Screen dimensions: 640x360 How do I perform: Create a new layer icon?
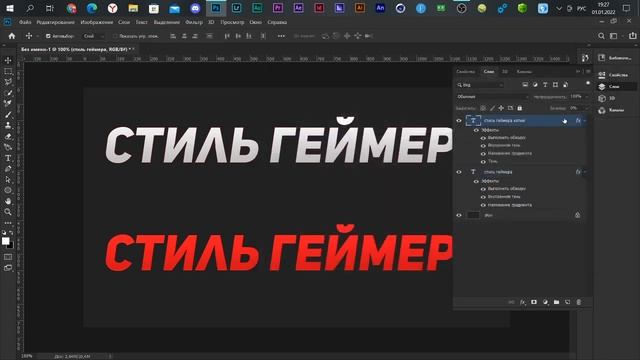point(567,302)
